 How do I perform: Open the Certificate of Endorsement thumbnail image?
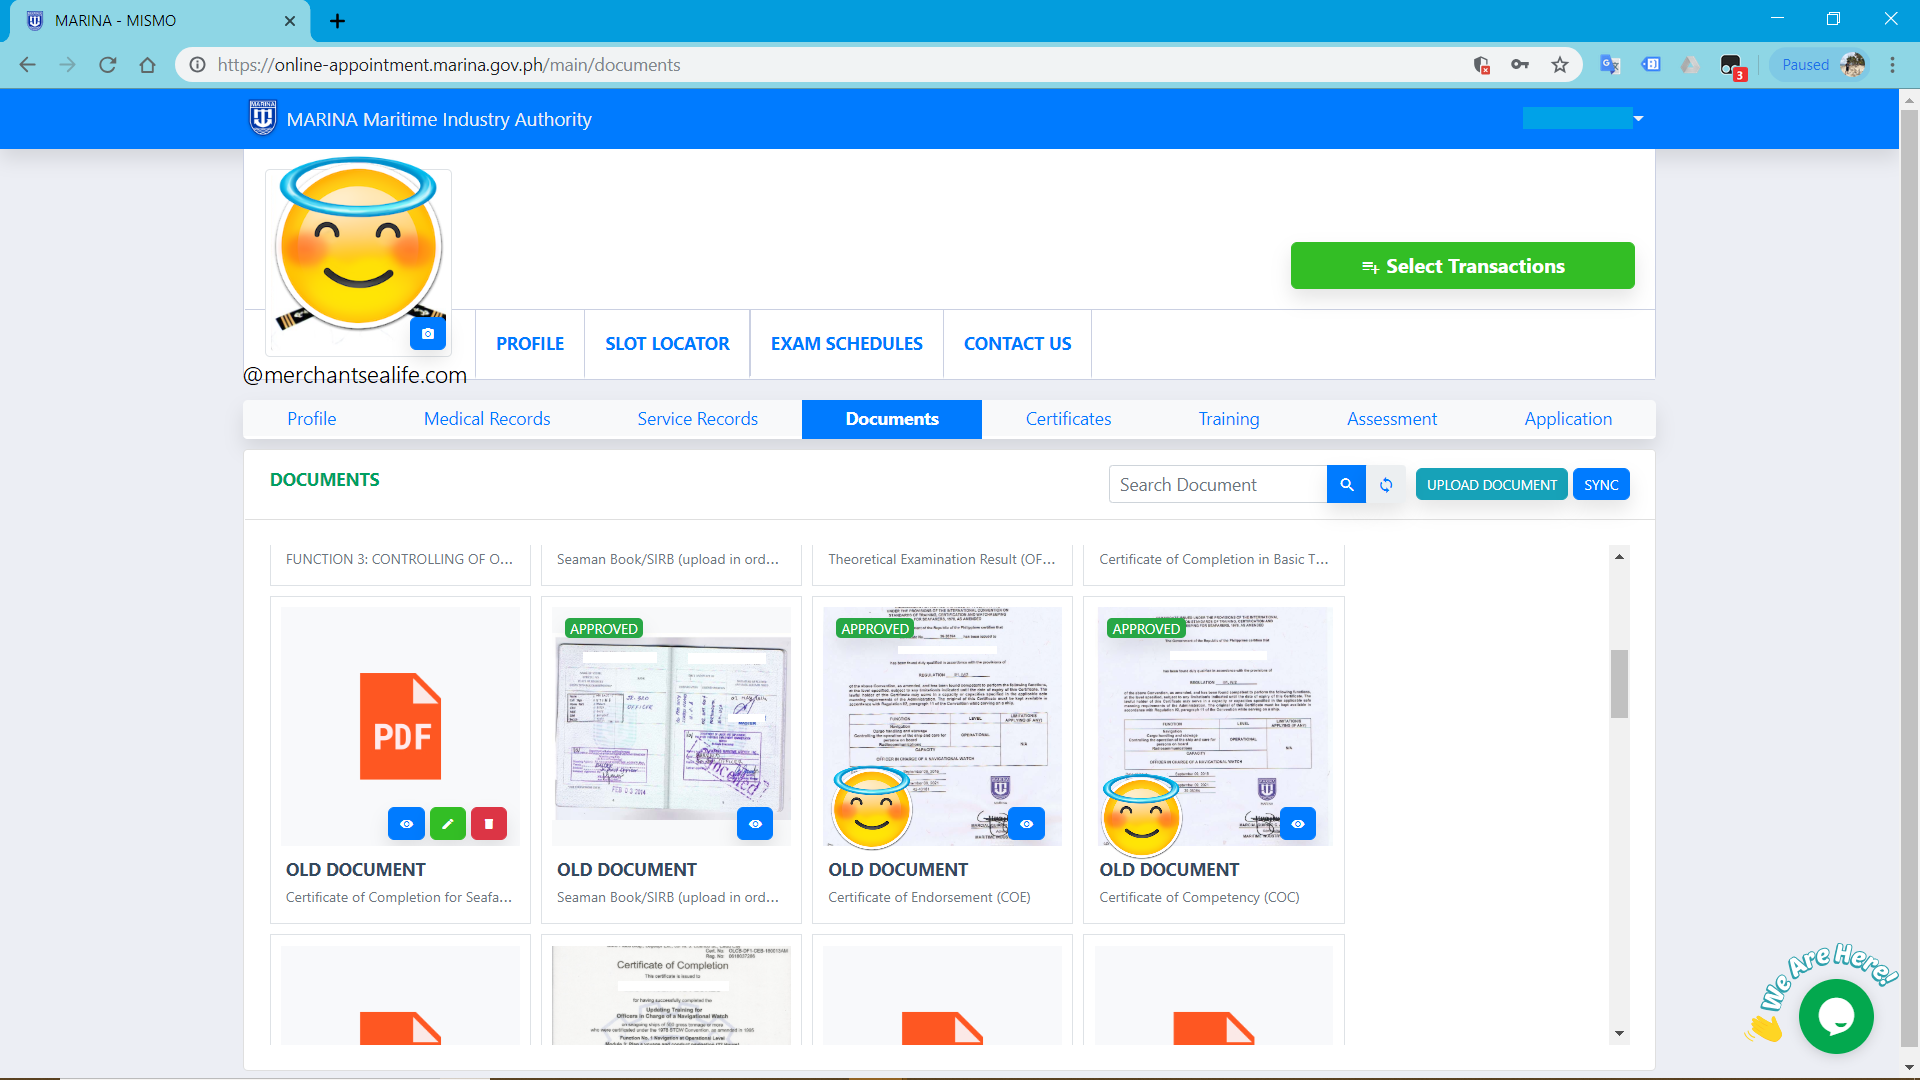[x=943, y=727]
